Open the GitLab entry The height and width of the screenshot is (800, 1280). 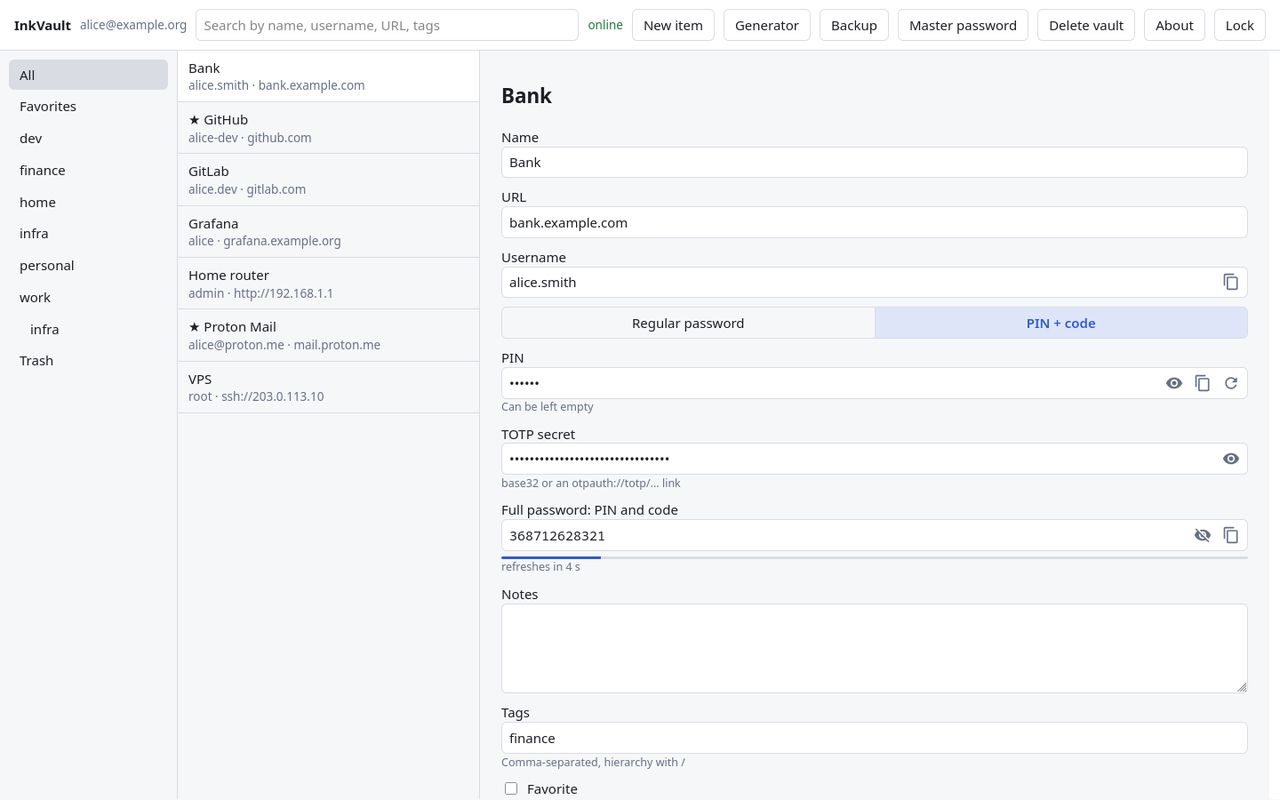(x=329, y=180)
